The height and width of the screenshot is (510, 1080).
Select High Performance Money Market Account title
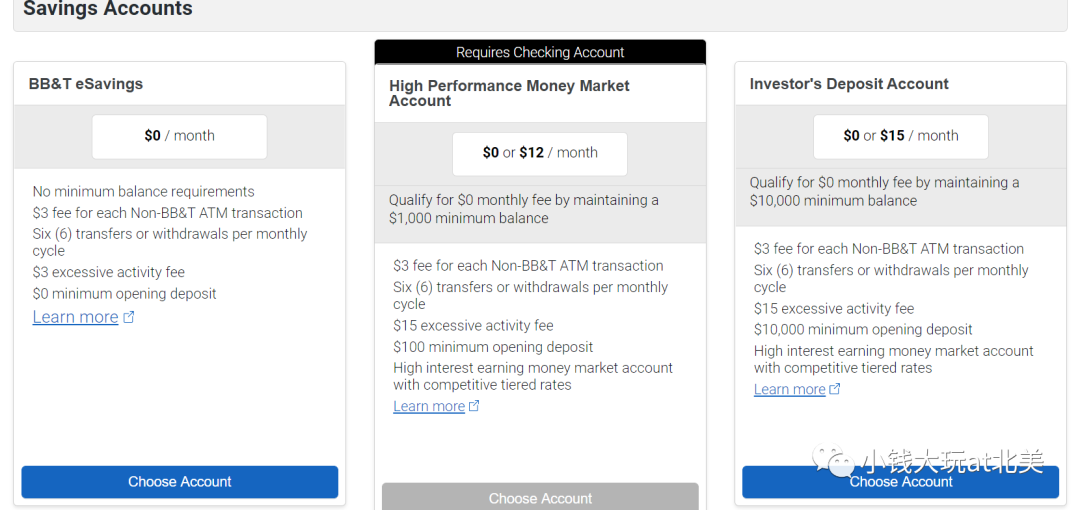click(509, 93)
